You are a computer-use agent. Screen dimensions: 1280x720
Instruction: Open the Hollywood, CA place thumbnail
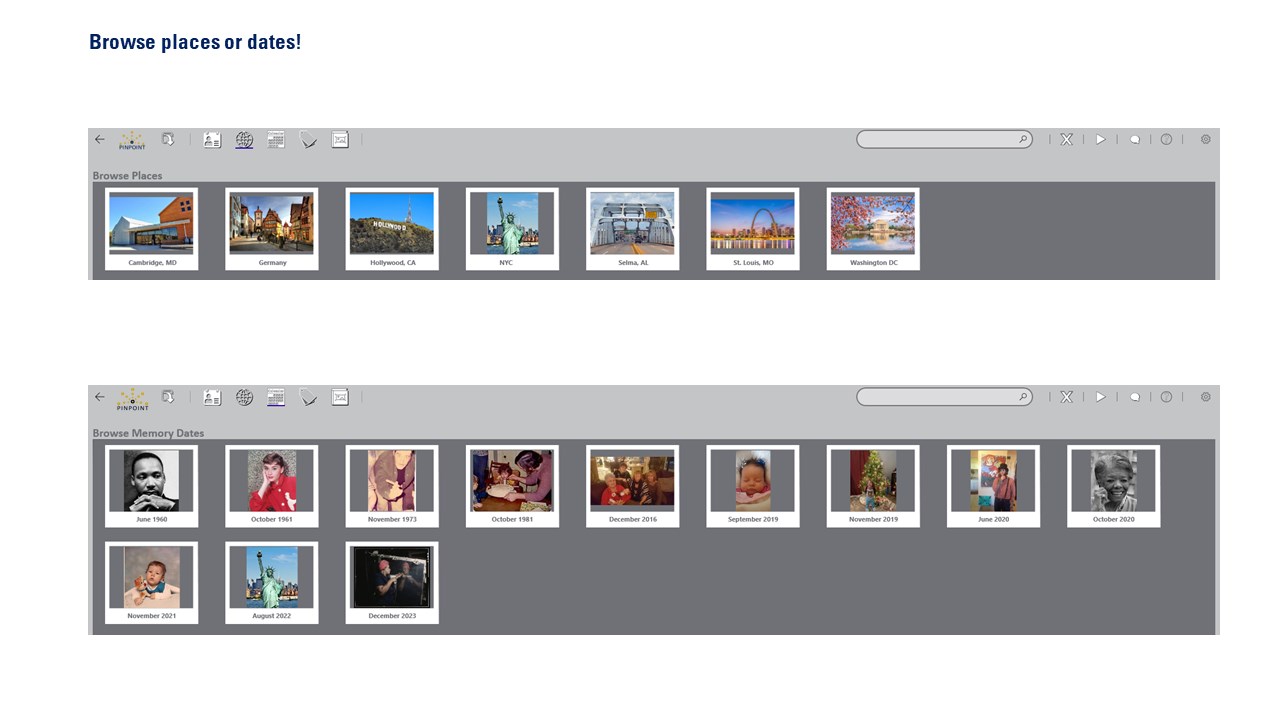pos(392,229)
